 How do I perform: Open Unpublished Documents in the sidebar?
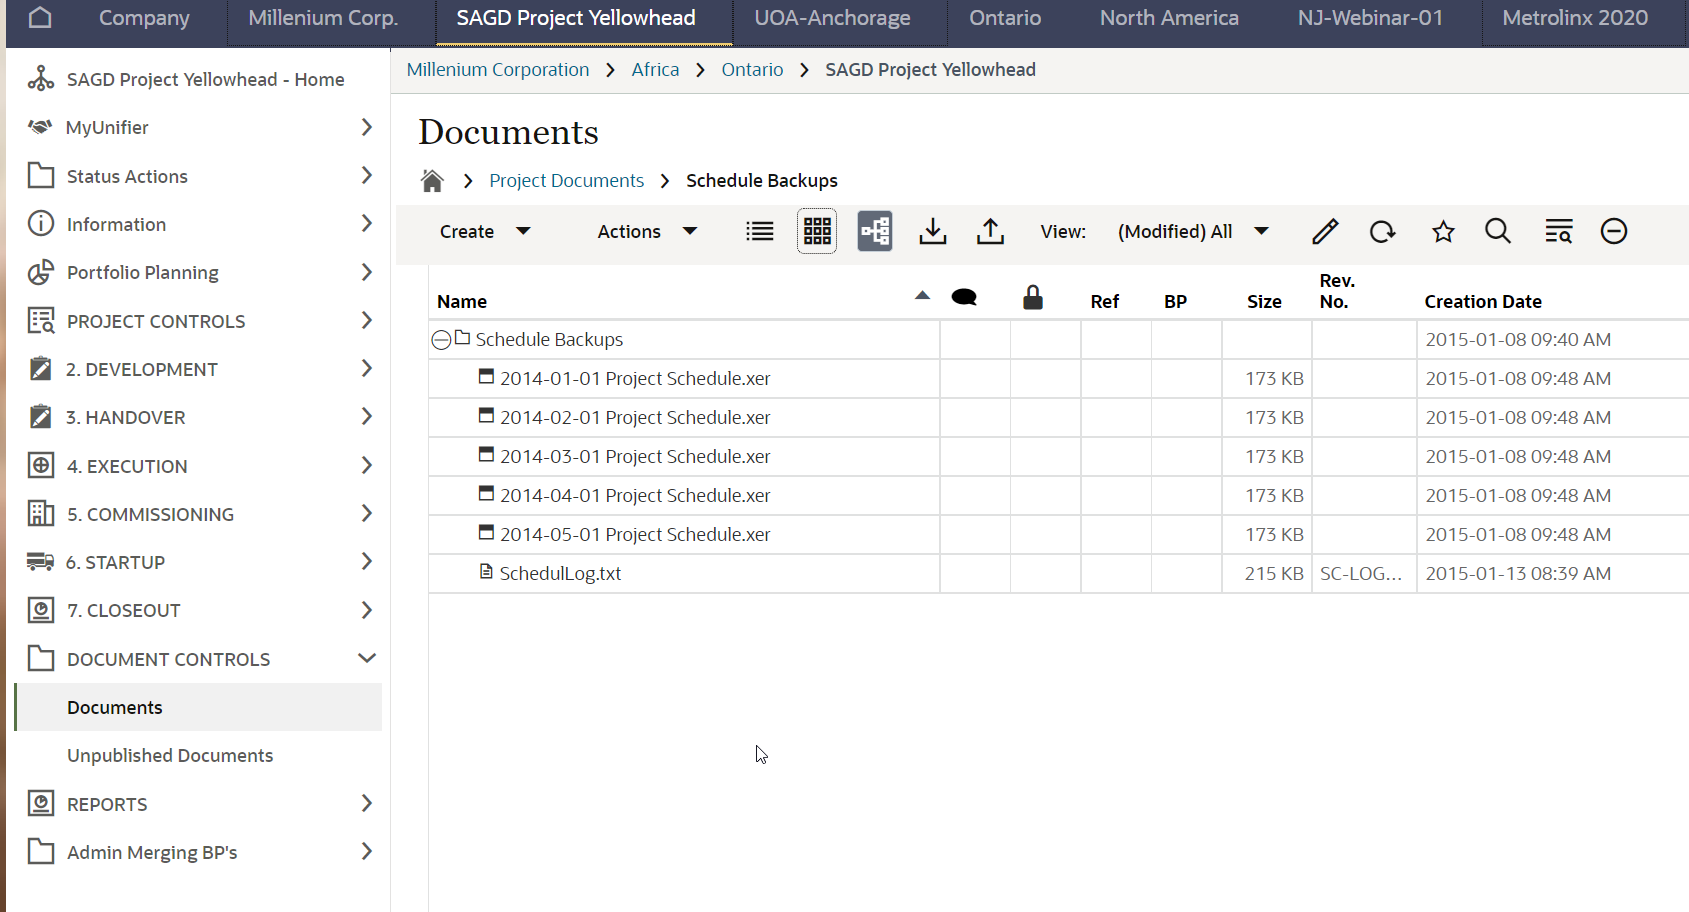(169, 755)
